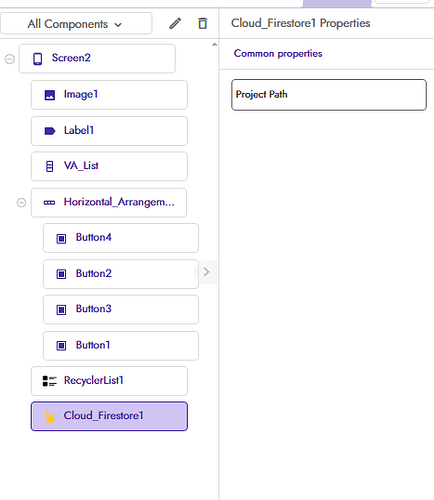This screenshot has width=434, height=500.
Task: Click the Image1 picture icon
Action: pyautogui.click(x=50, y=95)
